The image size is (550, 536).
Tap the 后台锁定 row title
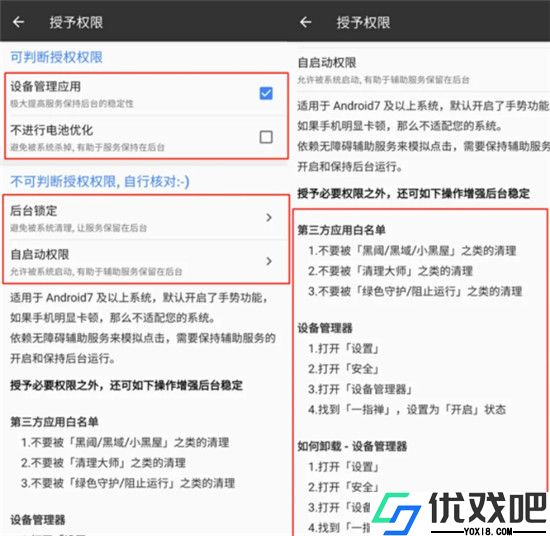click(34, 210)
